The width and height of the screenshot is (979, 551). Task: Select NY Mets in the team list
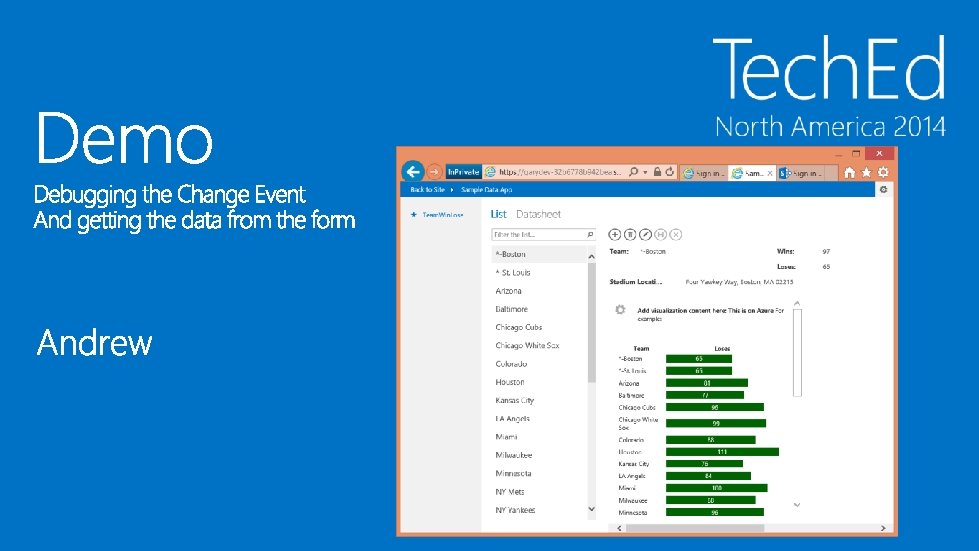[x=539, y=492]
